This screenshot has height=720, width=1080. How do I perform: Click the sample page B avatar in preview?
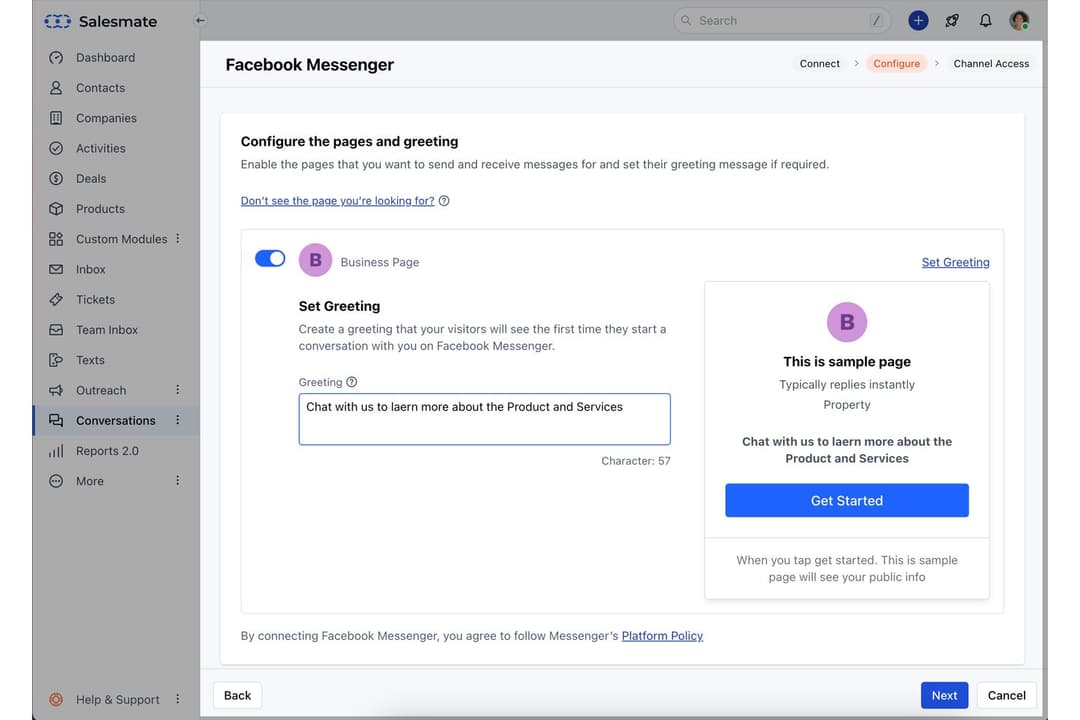tap(847, 322)
